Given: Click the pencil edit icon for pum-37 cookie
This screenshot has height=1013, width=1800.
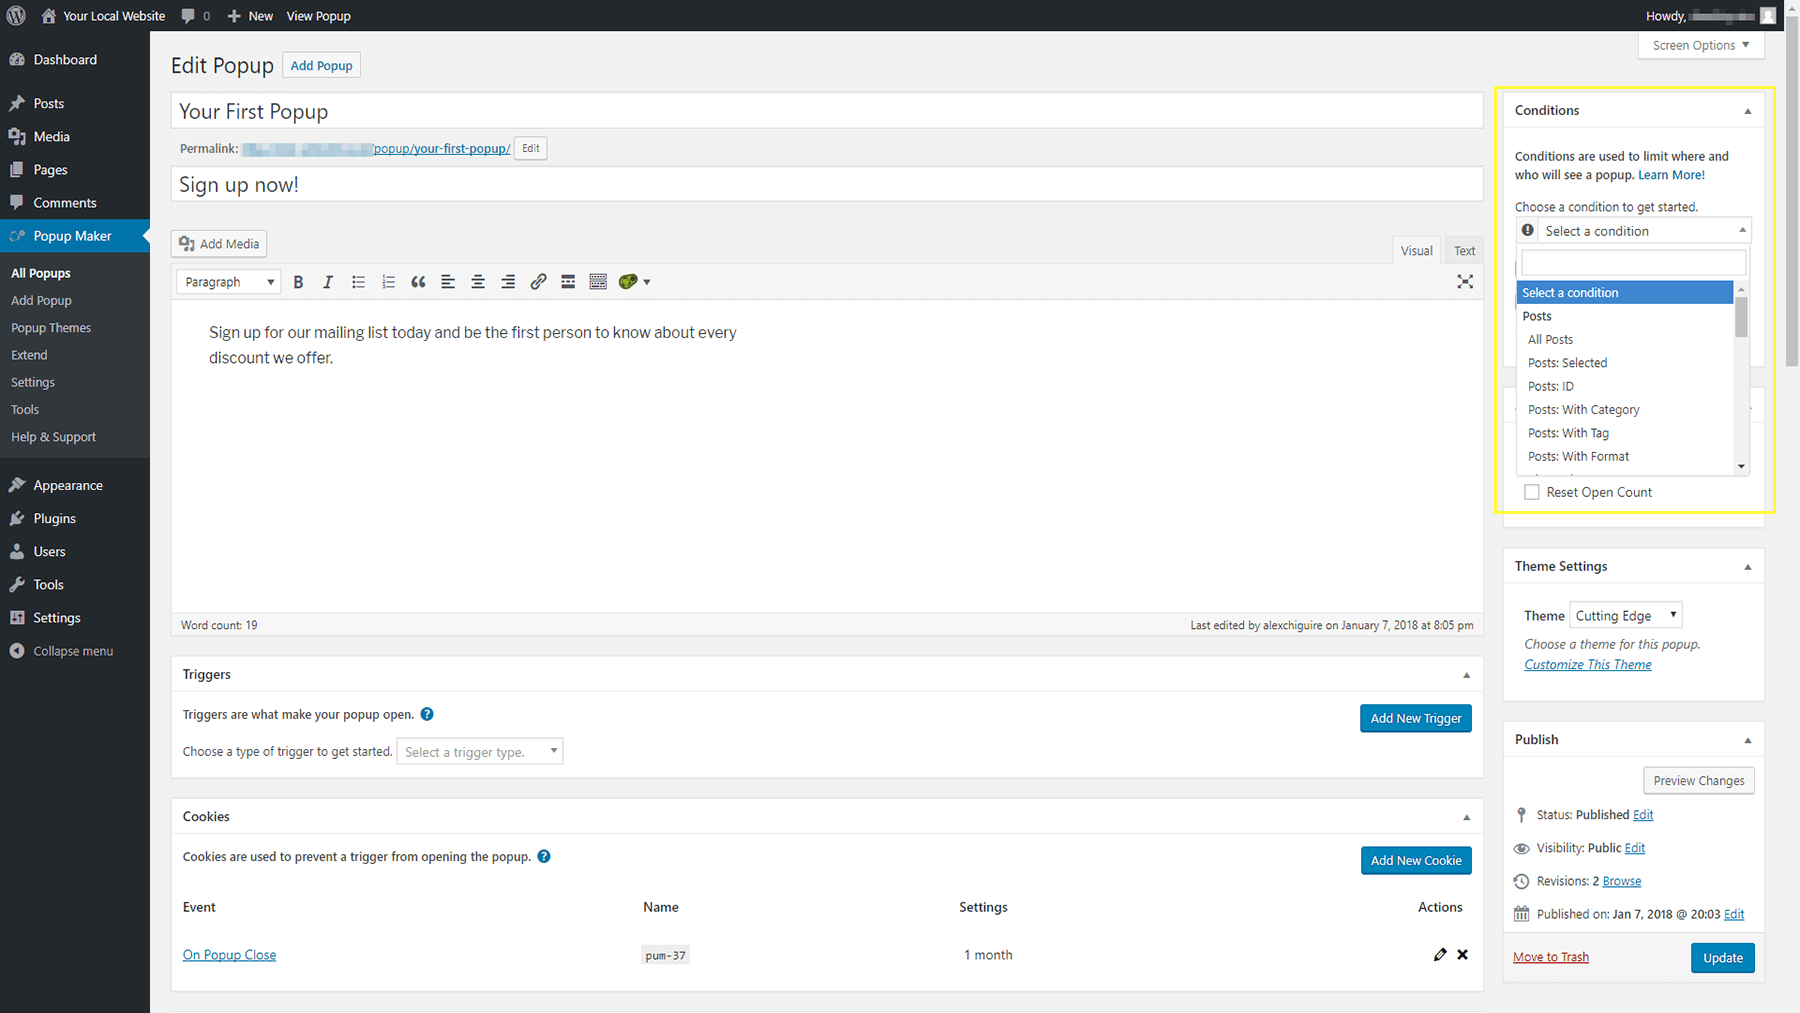Looking at the screenshot, I should coord(1439,955).
